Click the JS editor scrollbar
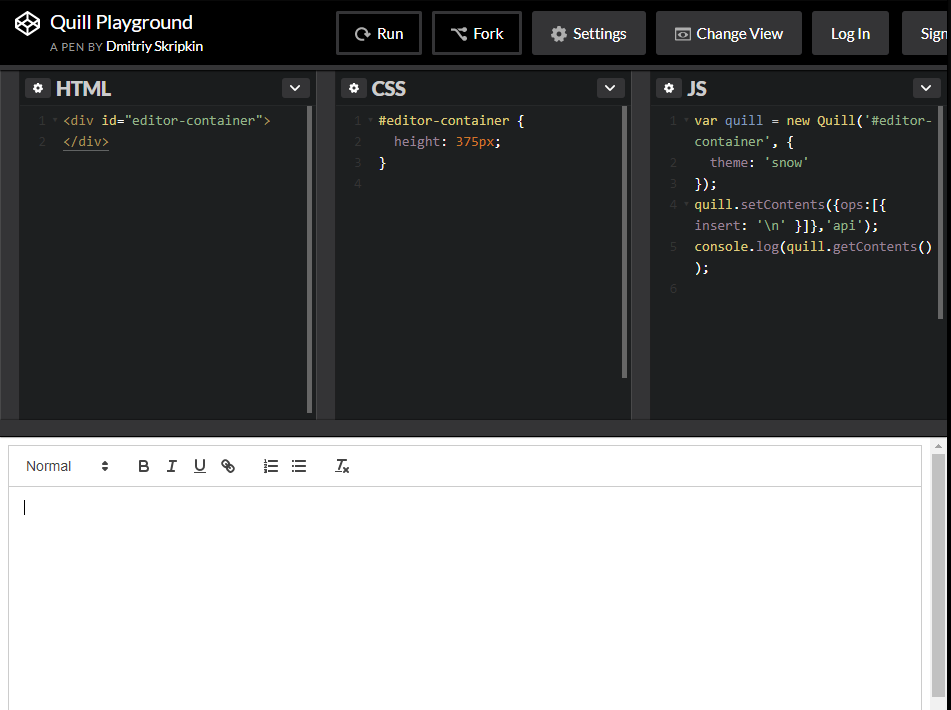951x710 pixels. coord(941,212)
